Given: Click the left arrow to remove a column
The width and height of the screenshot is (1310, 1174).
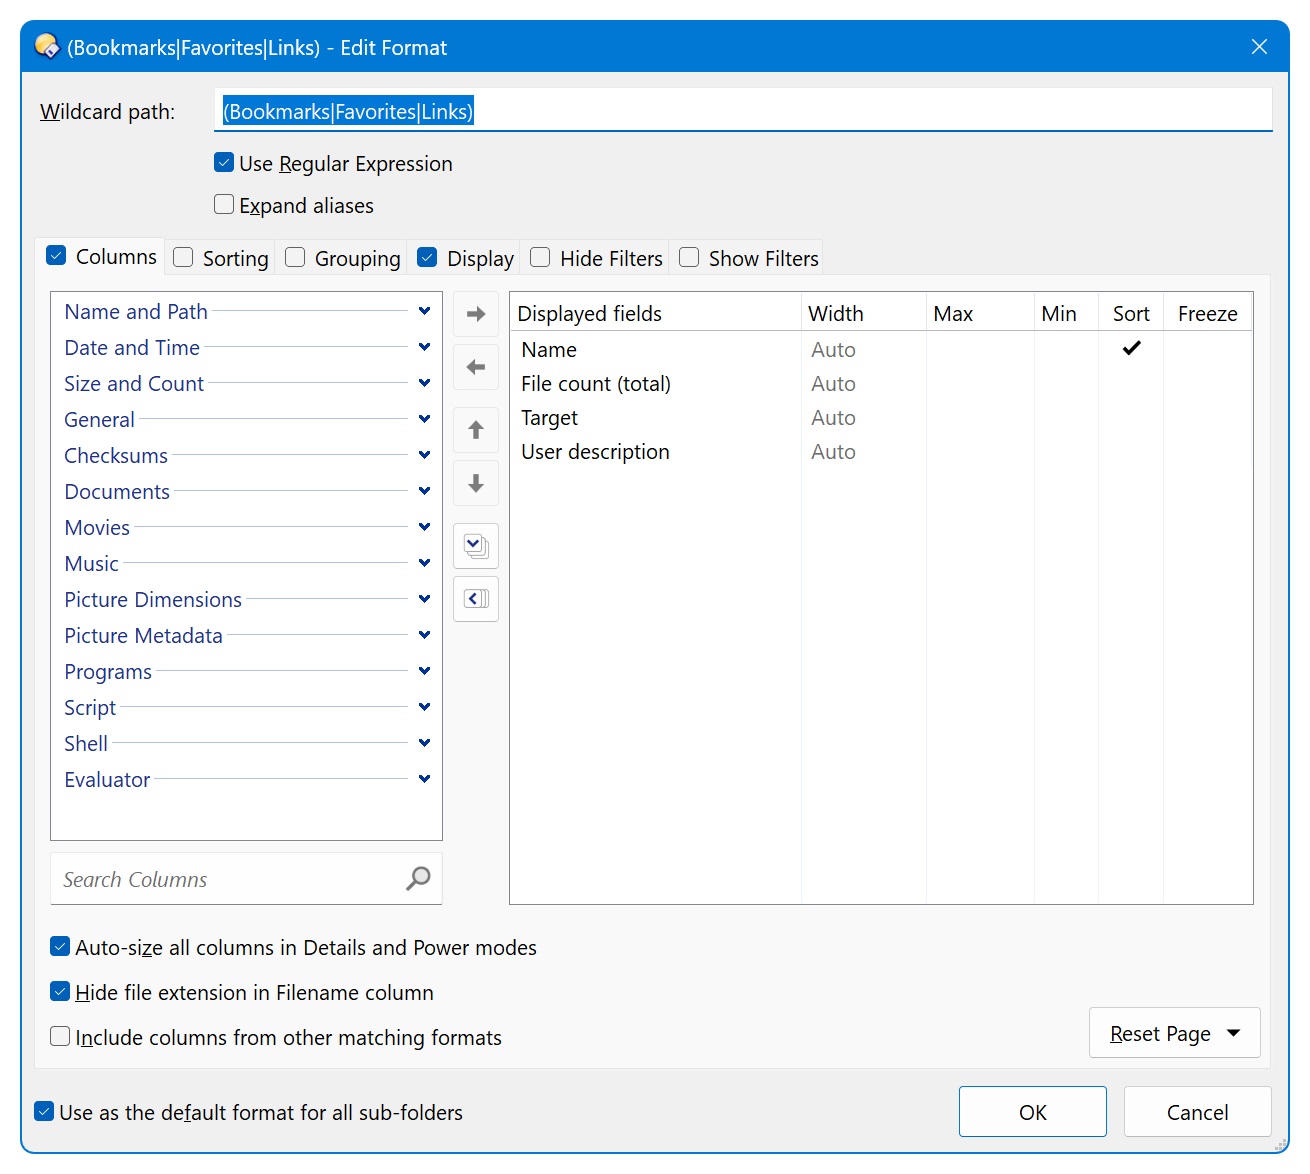Looking at the screenshot, I should pyautogui.click(x=476, y=367).
